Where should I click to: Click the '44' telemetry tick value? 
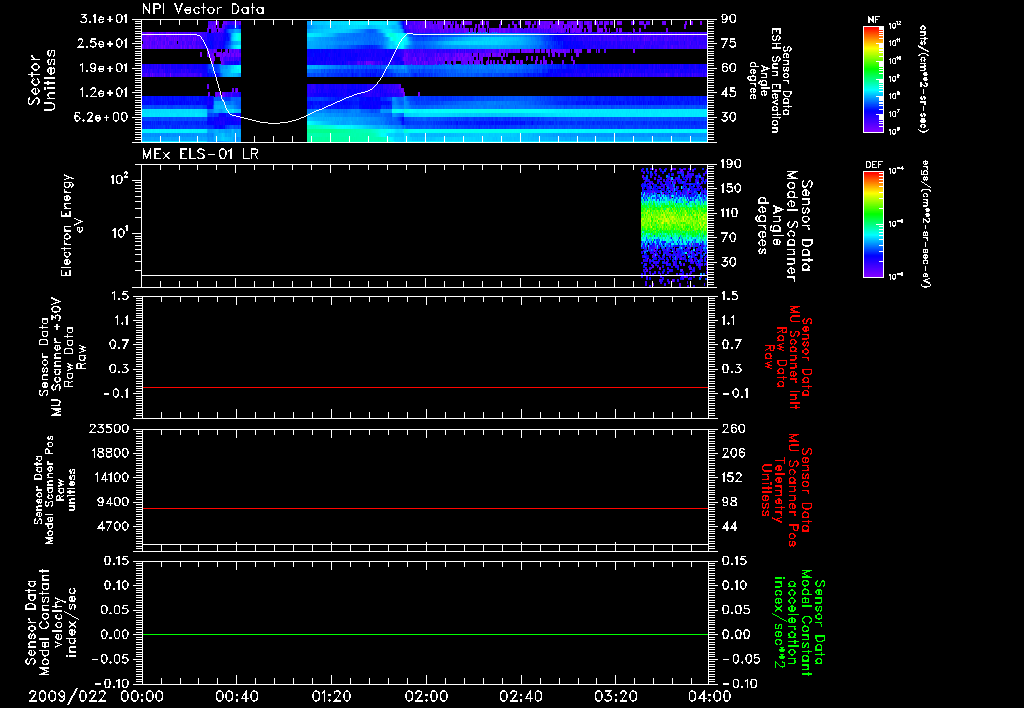(x=728, y=526)
